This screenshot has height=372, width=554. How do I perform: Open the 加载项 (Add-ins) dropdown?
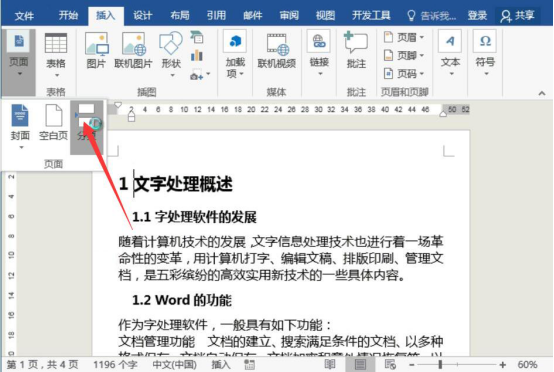tap(235, 55)
